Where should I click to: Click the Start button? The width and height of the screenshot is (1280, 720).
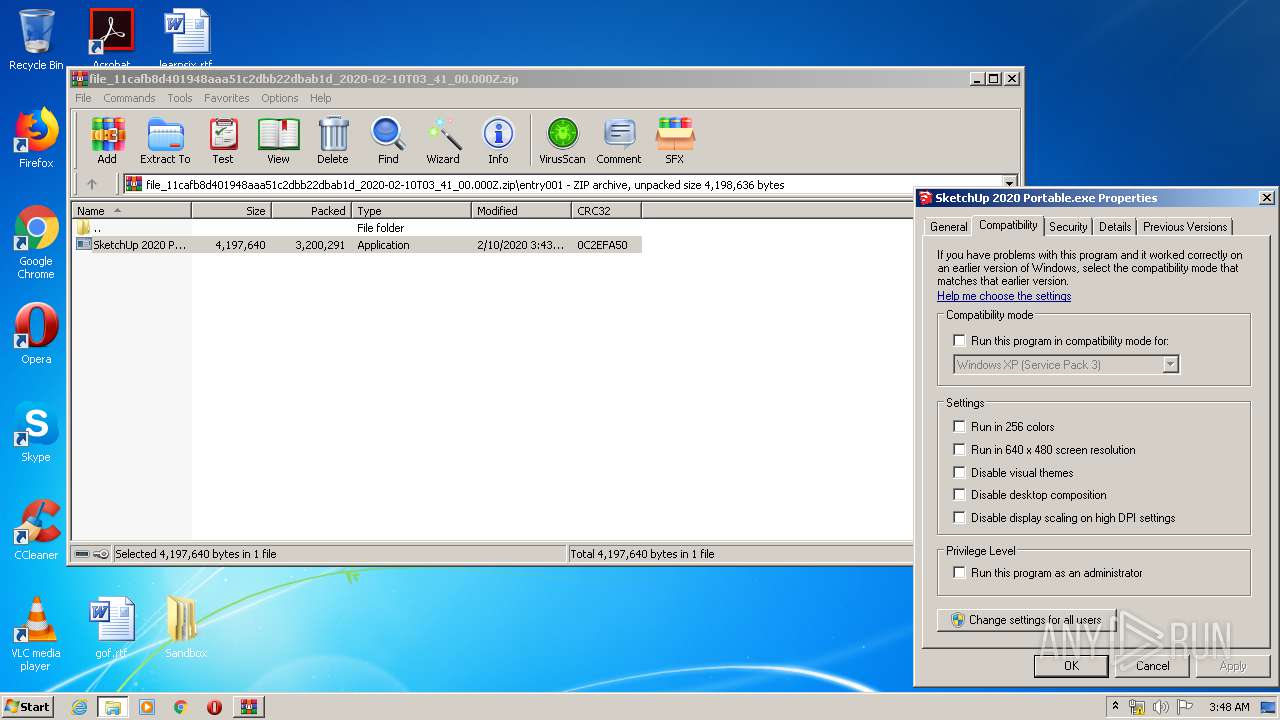click(28, 707)
